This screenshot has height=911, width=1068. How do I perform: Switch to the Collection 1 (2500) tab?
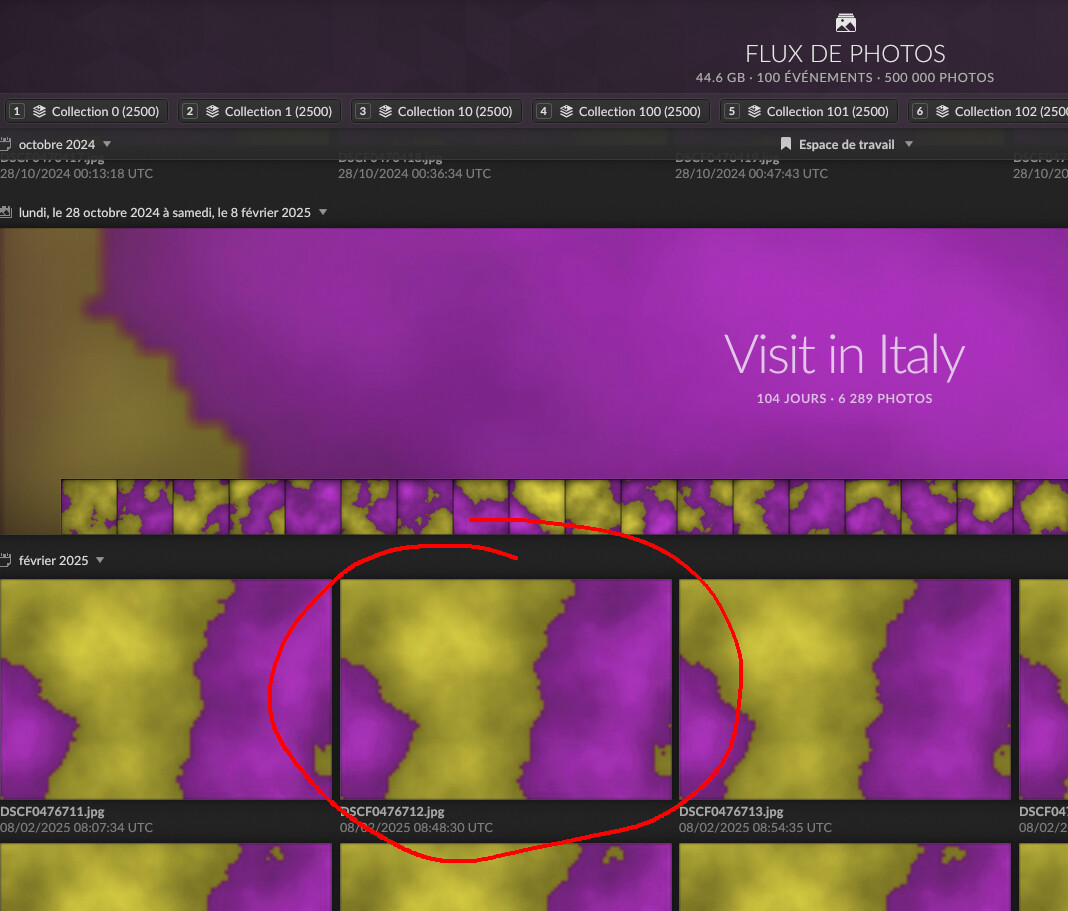tap(261, 111)
